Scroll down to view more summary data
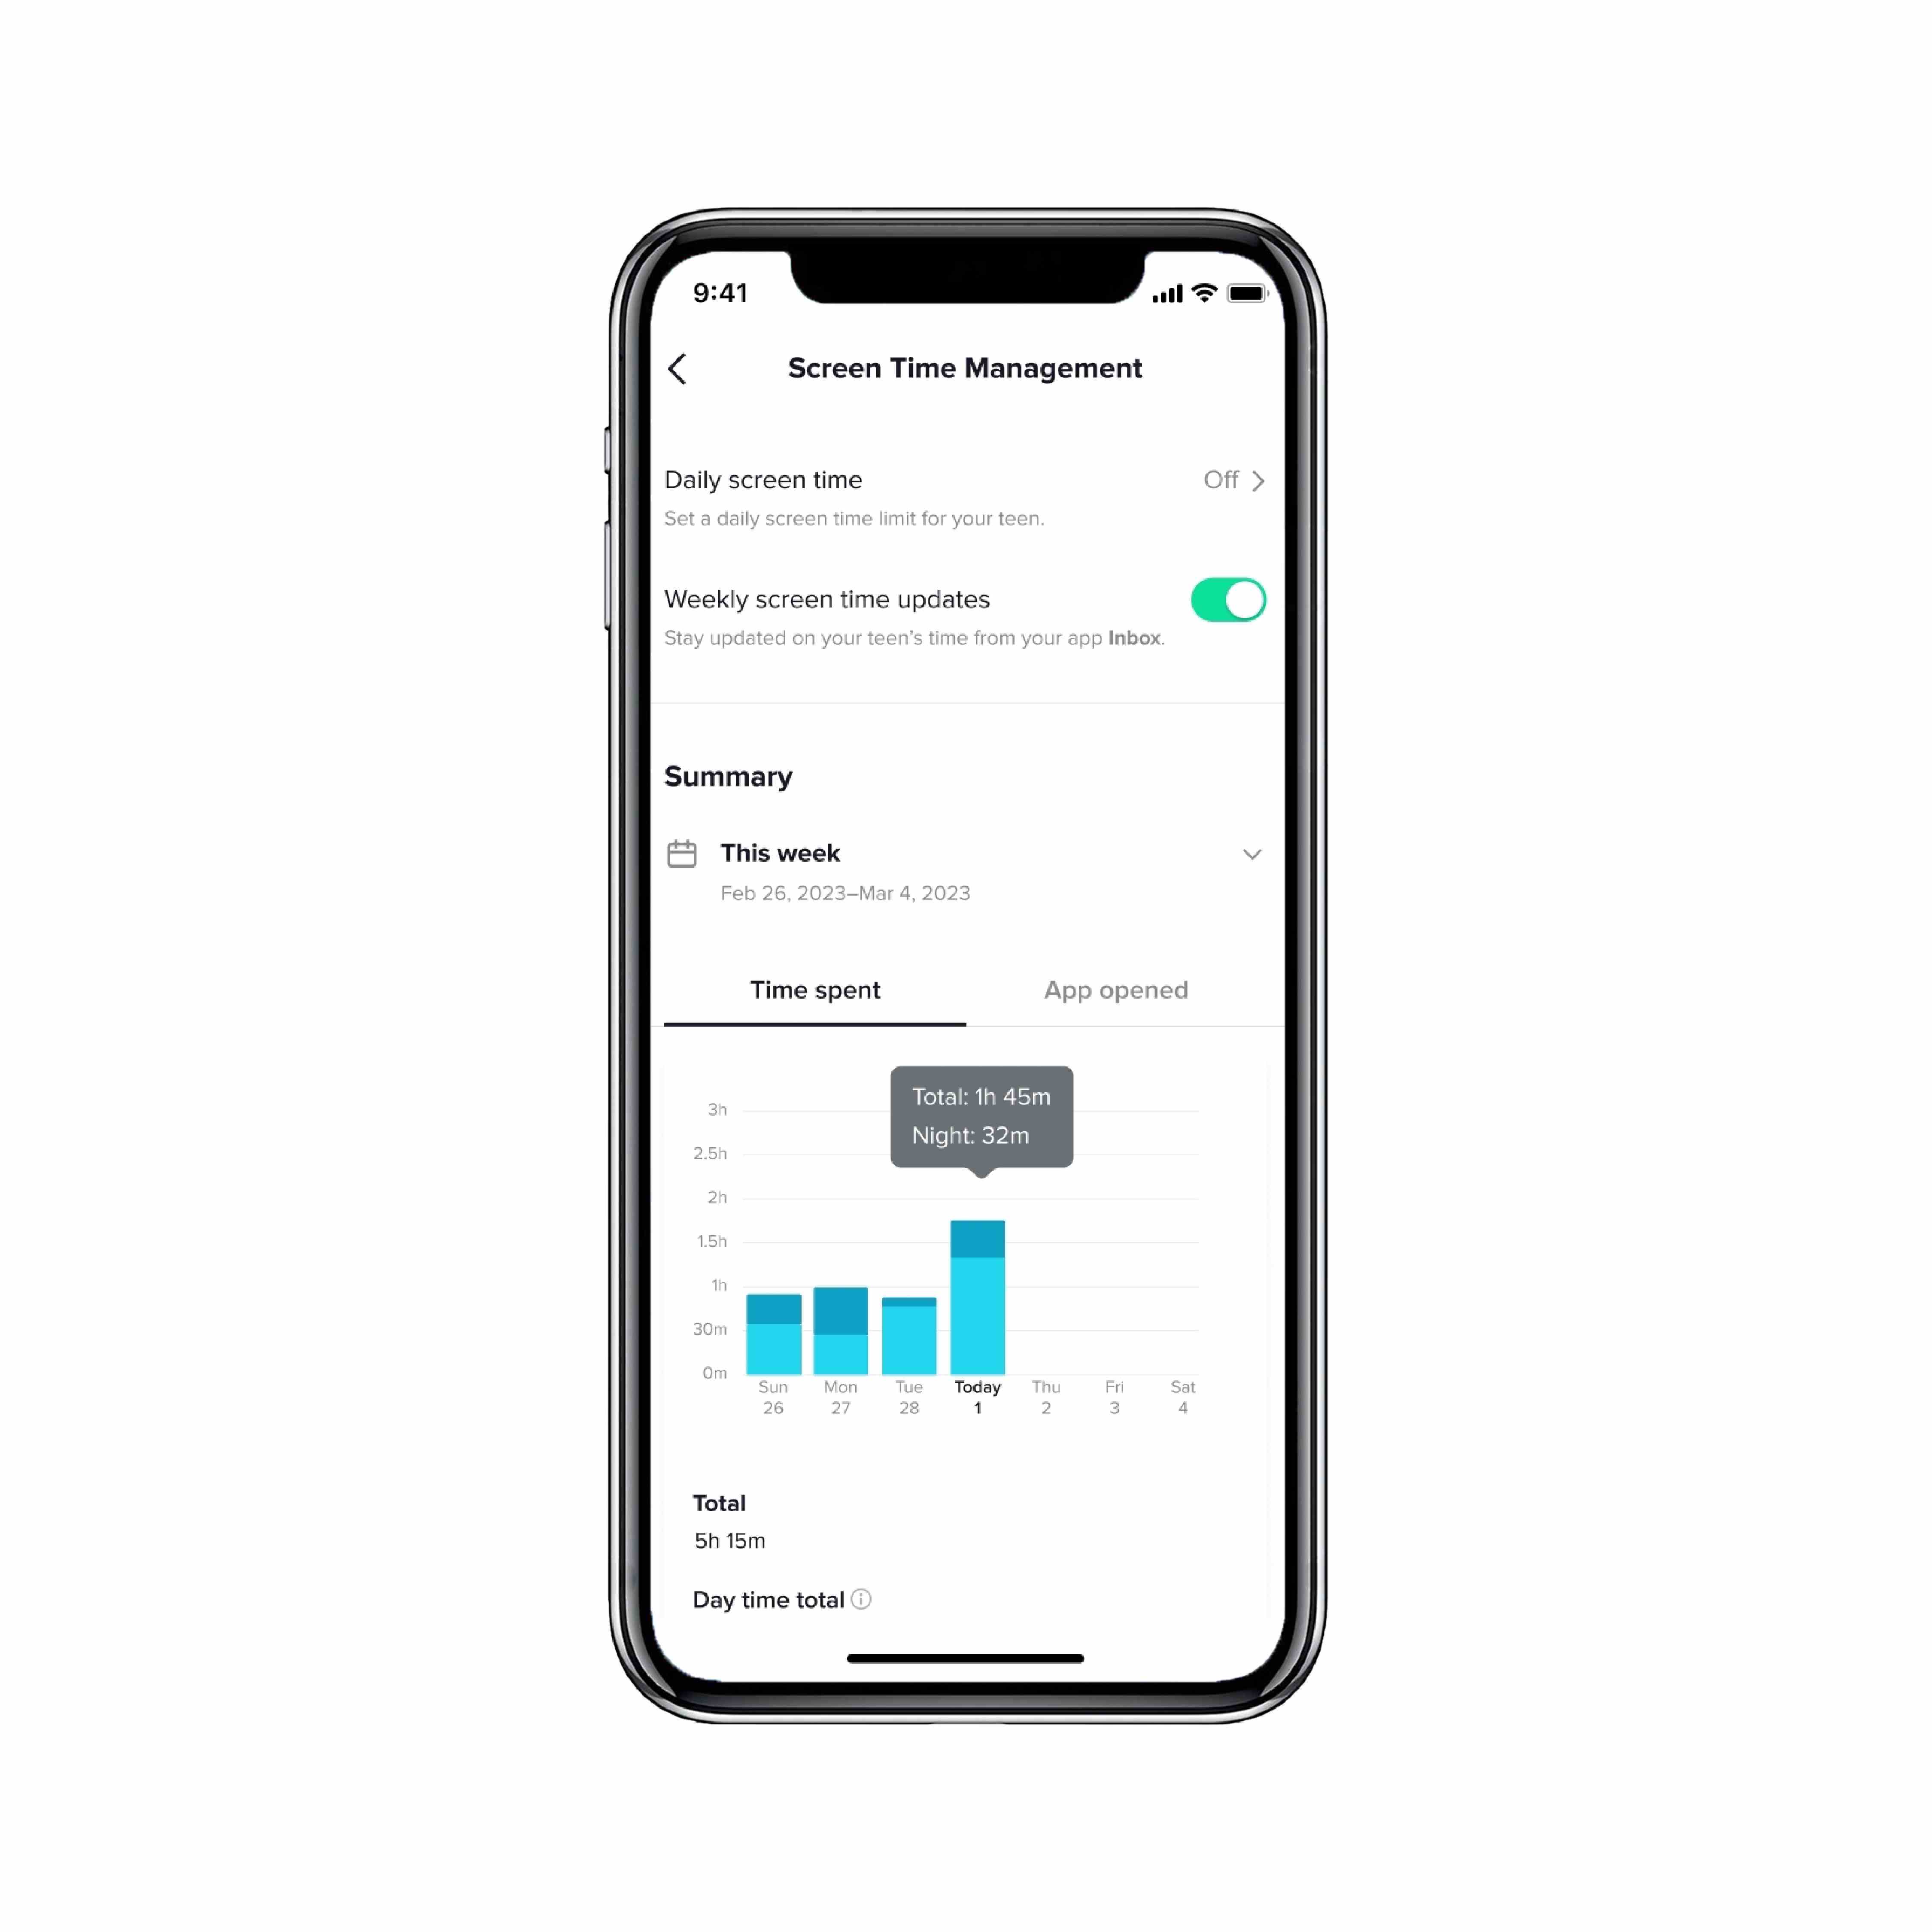This screenshot has height=1932, width=1932. [x=966, y=1539]
